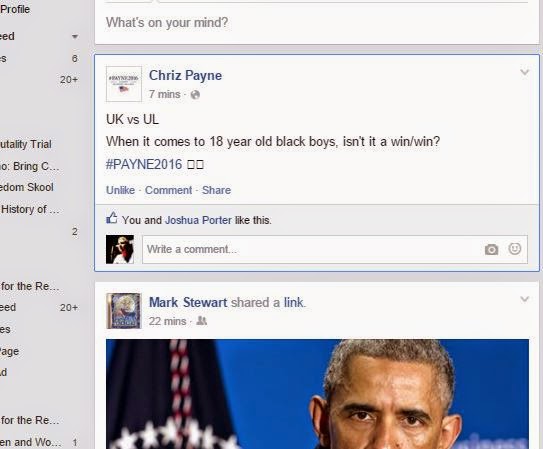Image resolution: width=543 pixels, height=449 pixels.
Task: Share Chriz Payne's post
Action: click(x=216, y=190)
